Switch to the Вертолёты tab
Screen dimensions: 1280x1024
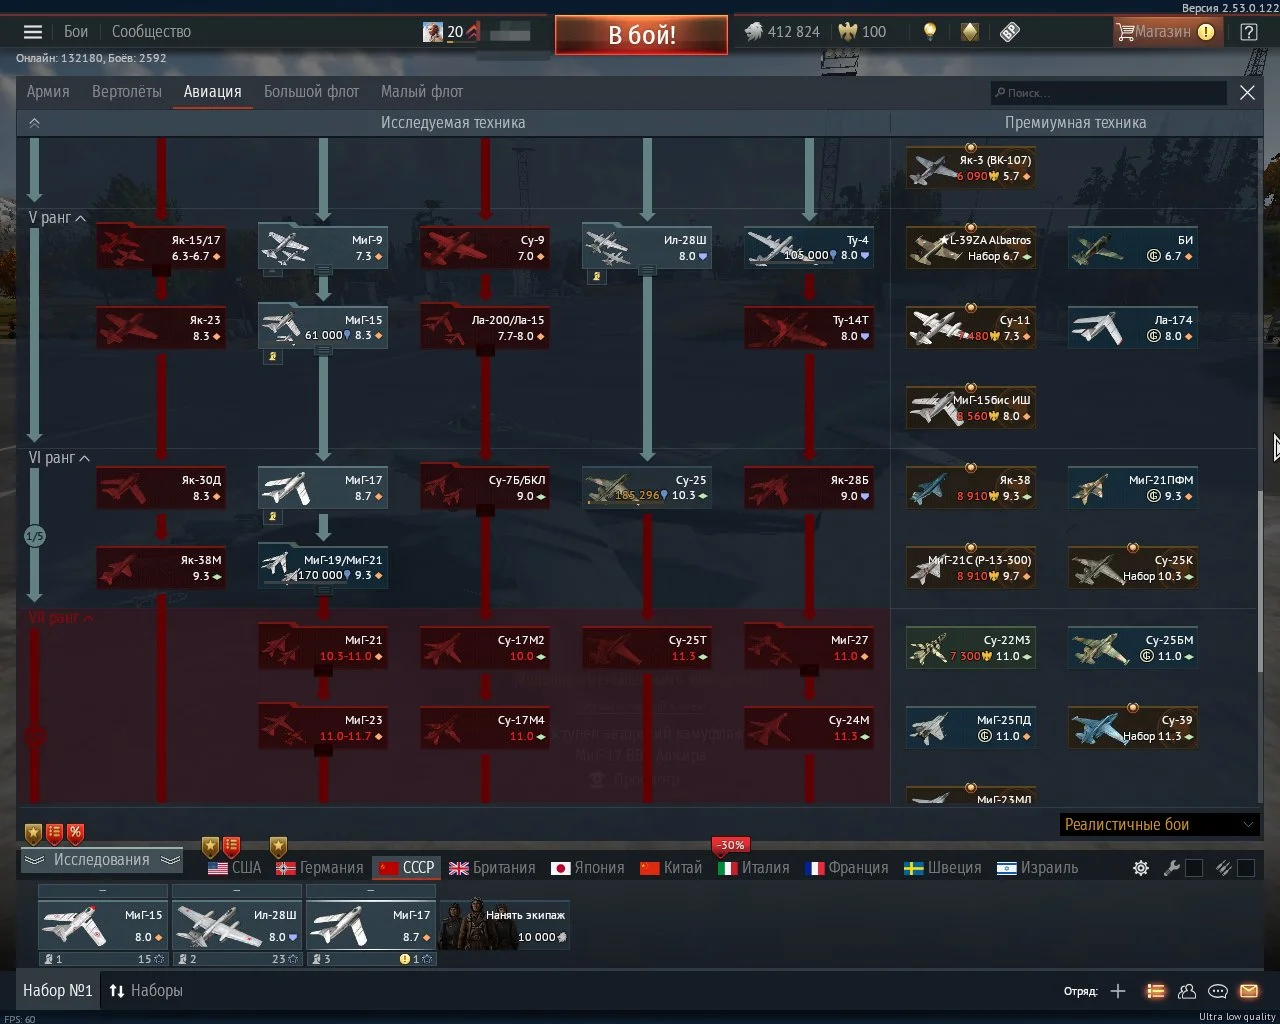[126, 92]
